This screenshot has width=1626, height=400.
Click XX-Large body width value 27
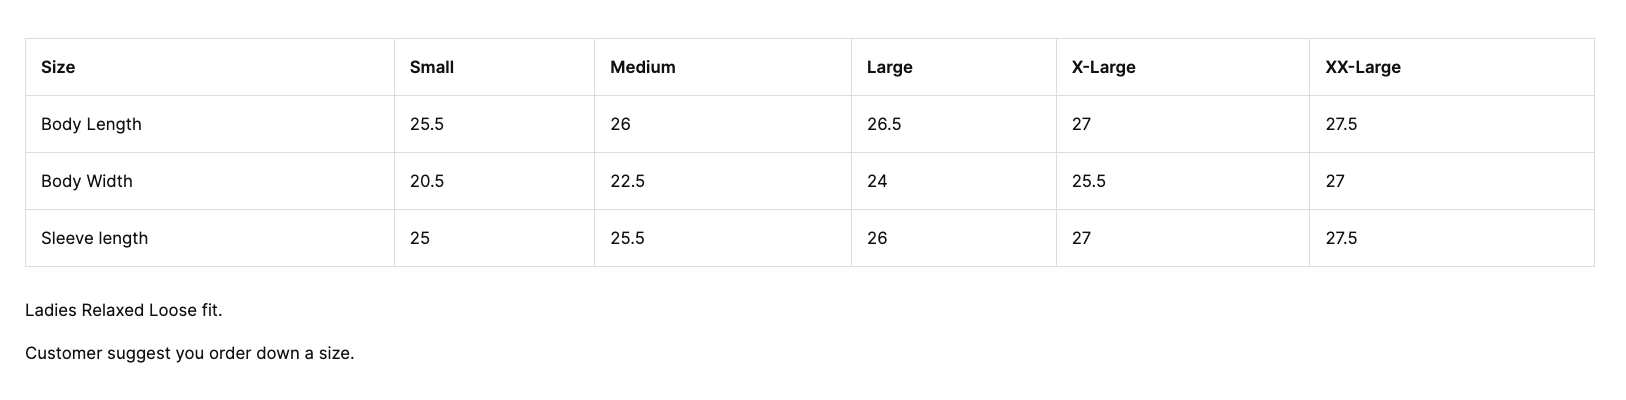(x=1335, y=181)
